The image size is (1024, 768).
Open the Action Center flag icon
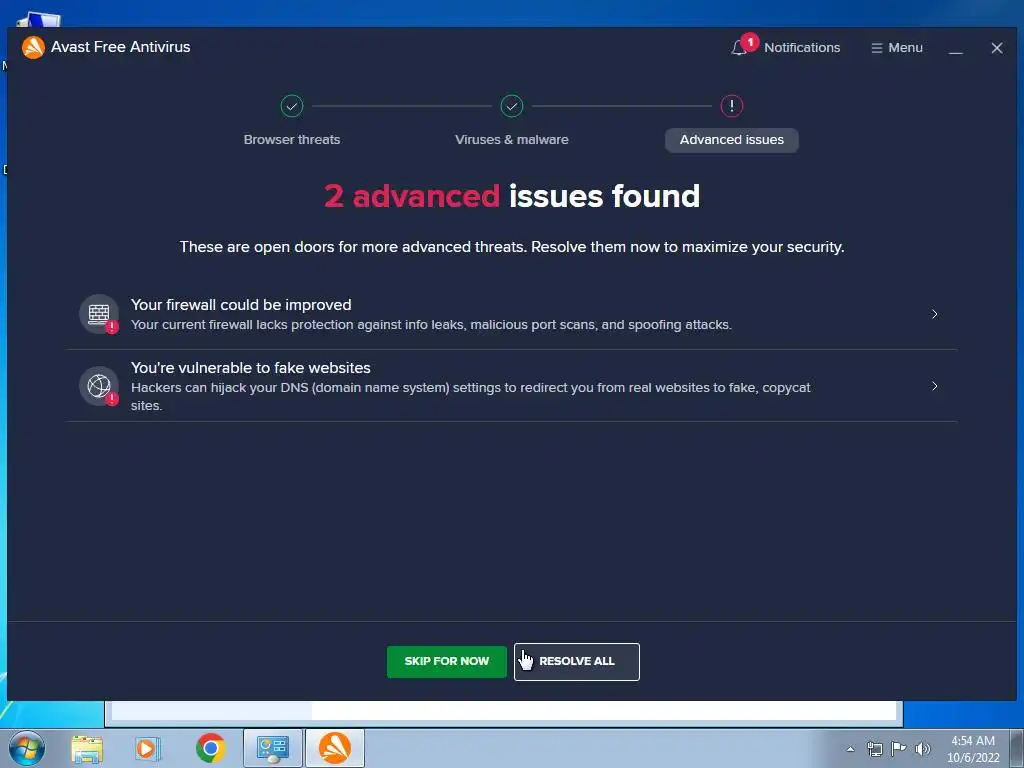(x=899, y=749)
